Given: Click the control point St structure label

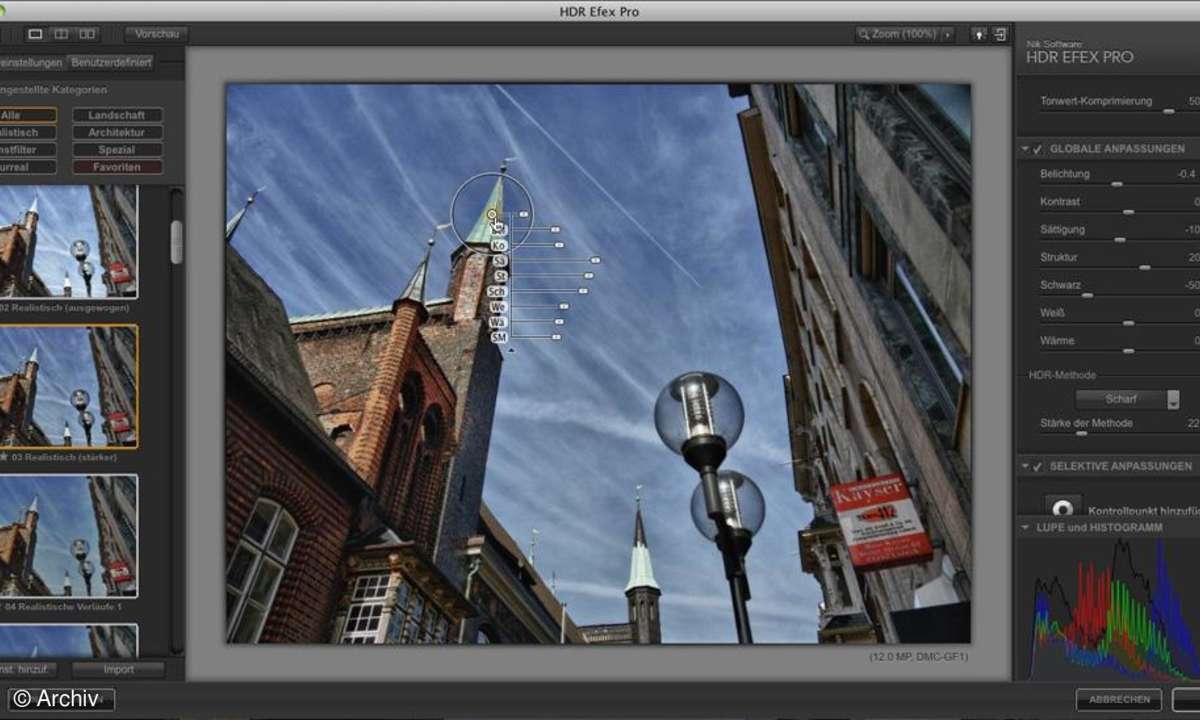Looking at the screenshot, I should point(499,275).
